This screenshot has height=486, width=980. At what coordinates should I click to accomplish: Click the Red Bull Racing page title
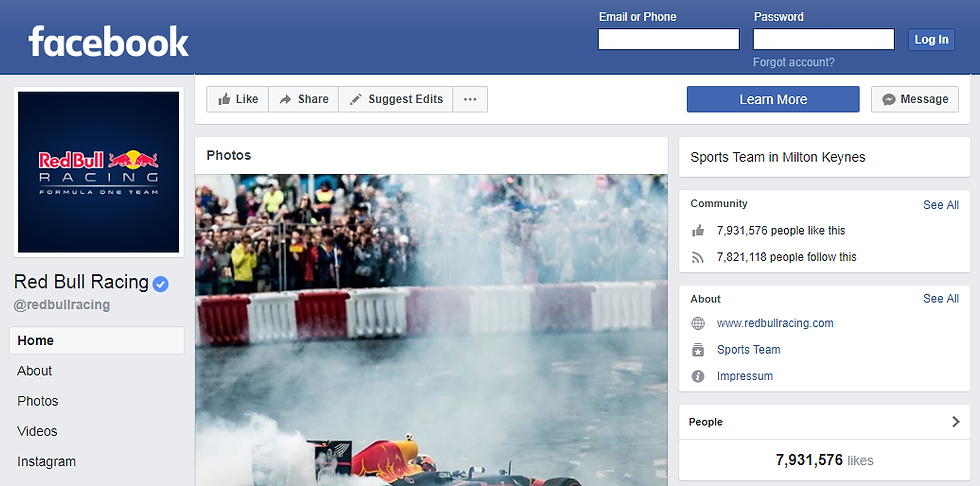[81, 282]
